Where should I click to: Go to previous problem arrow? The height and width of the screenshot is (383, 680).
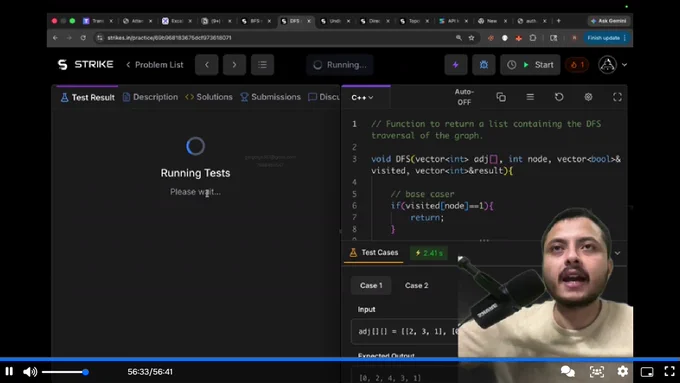click(207, 65)
